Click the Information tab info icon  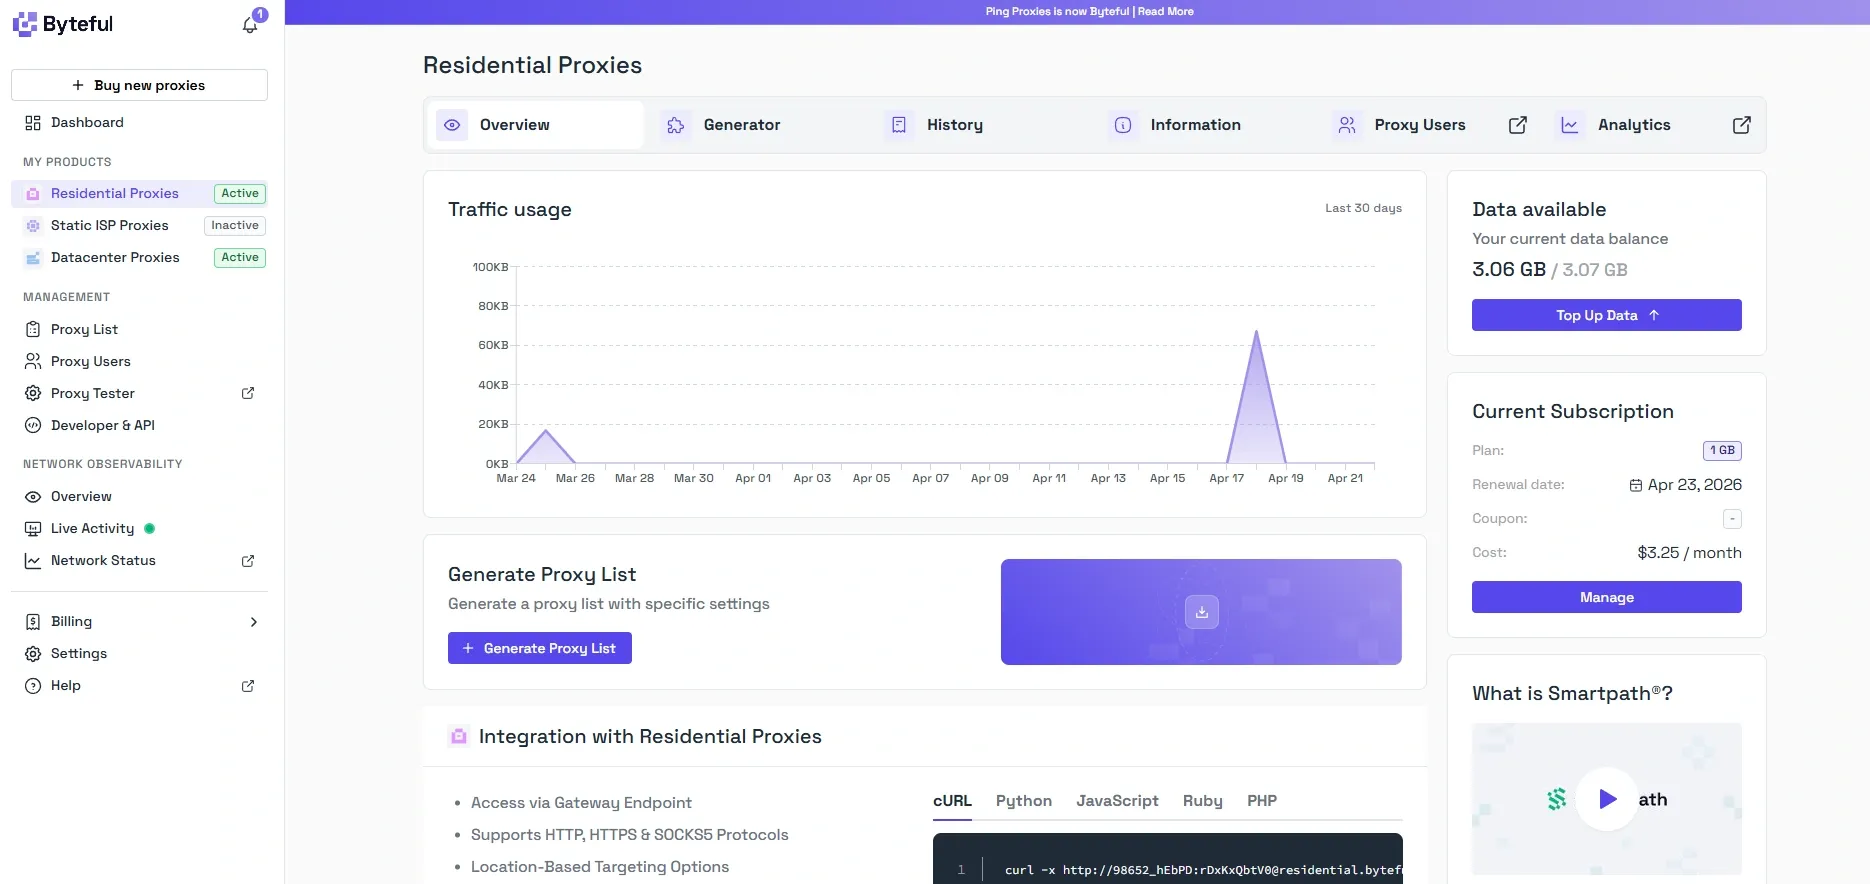click(1123, 125)
